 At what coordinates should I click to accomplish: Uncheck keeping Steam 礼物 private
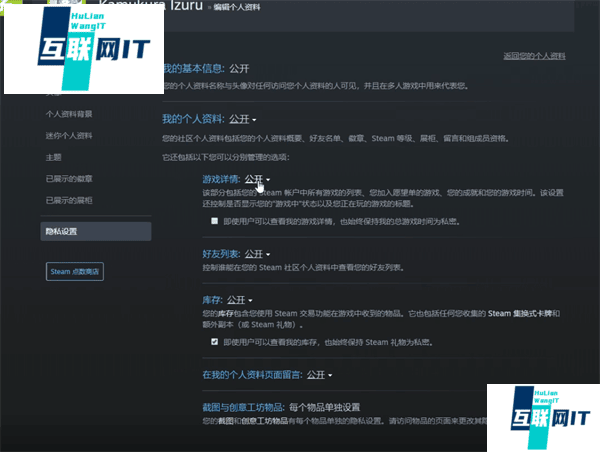click(x=214, y=341)
